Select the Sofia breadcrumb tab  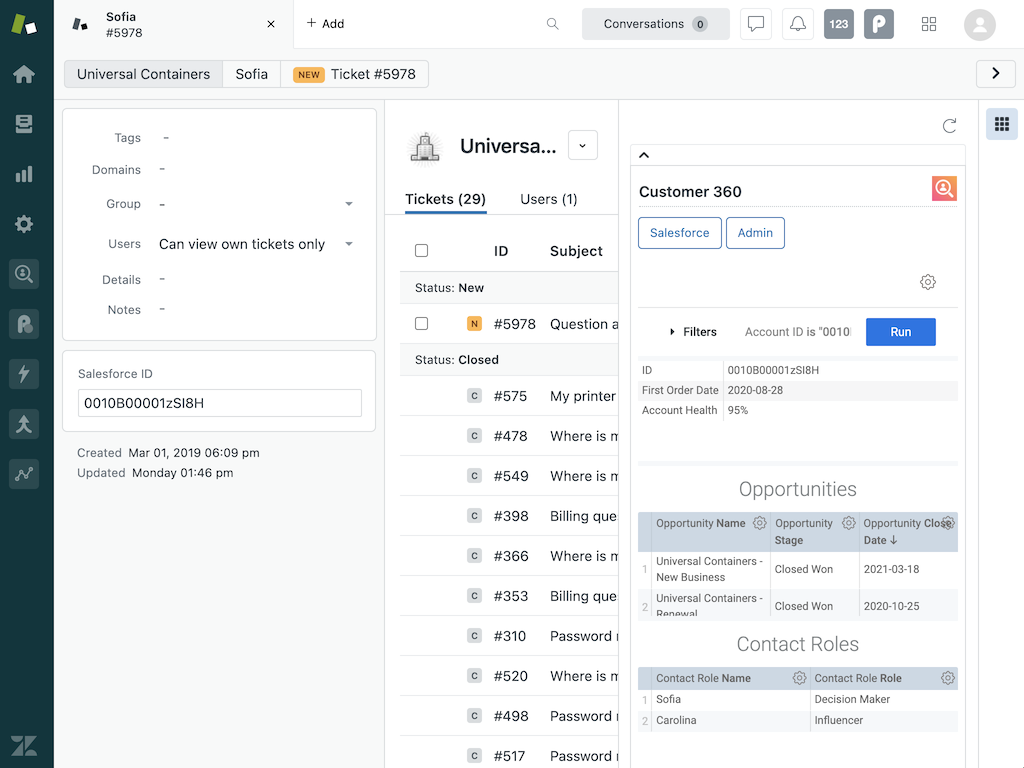(x=251, y=74)
